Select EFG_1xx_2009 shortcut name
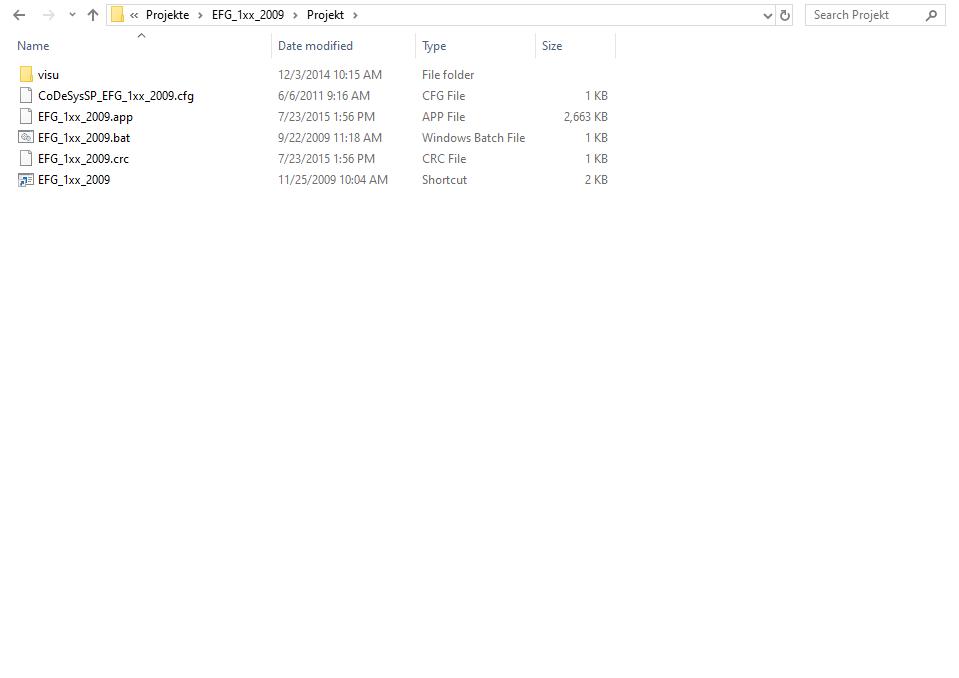The image size is (959, 678). (x=74, y=180)
